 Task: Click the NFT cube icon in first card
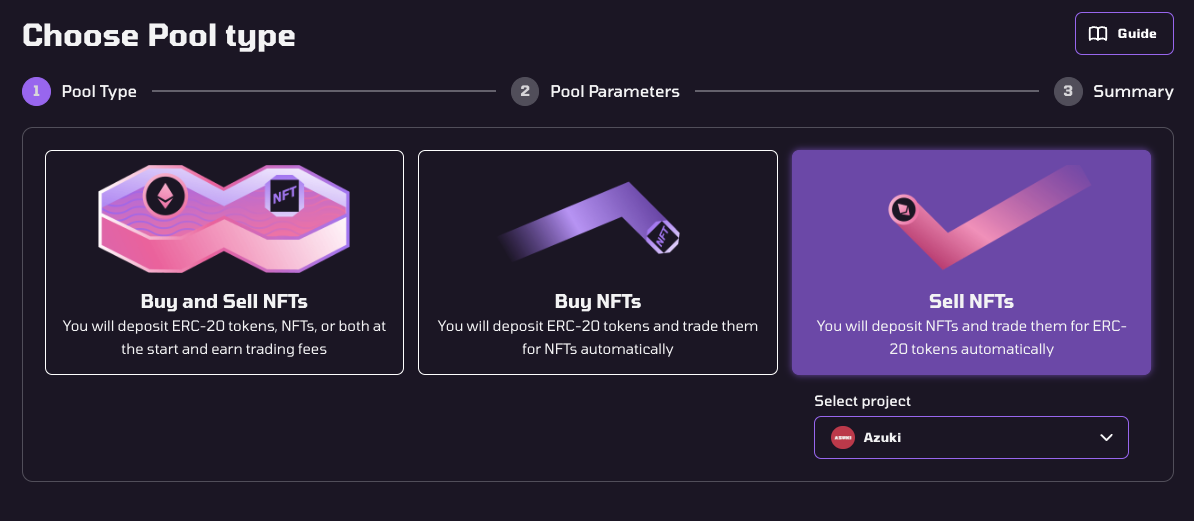[x=284, y=194]
